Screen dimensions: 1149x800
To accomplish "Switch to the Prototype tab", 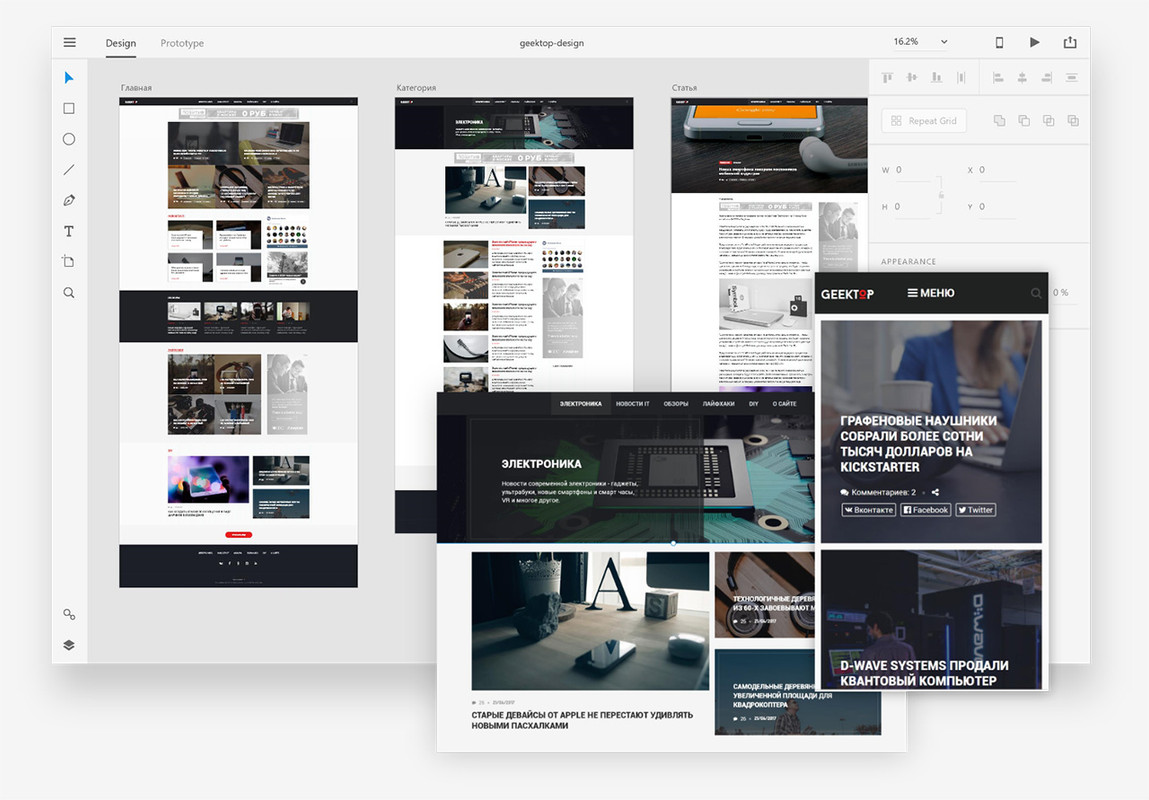I will (x=182, y=43).
